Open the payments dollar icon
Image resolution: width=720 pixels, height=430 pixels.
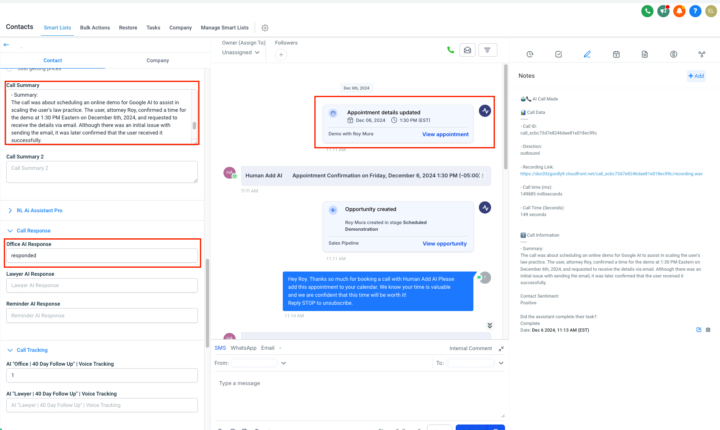[x=673, y=54]
